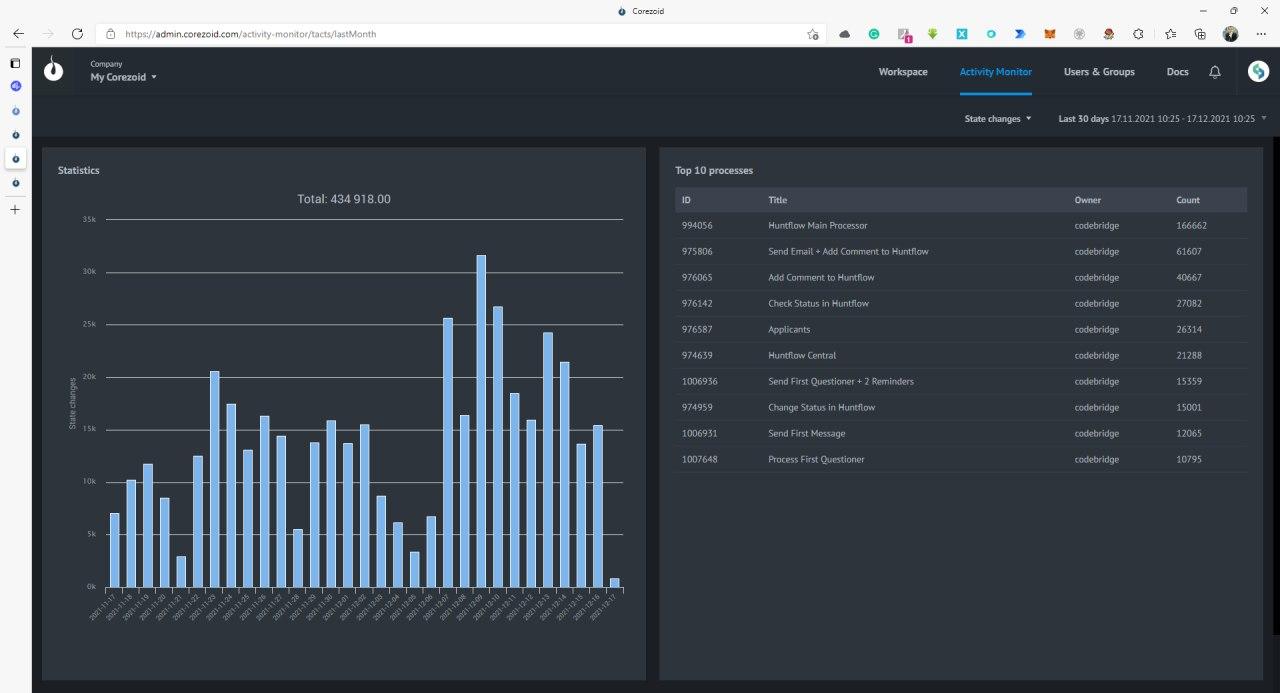Click the Corezoid logo icon
Image resolution: width=1280 pixels, height=693 pixels.
coord(54,71)
